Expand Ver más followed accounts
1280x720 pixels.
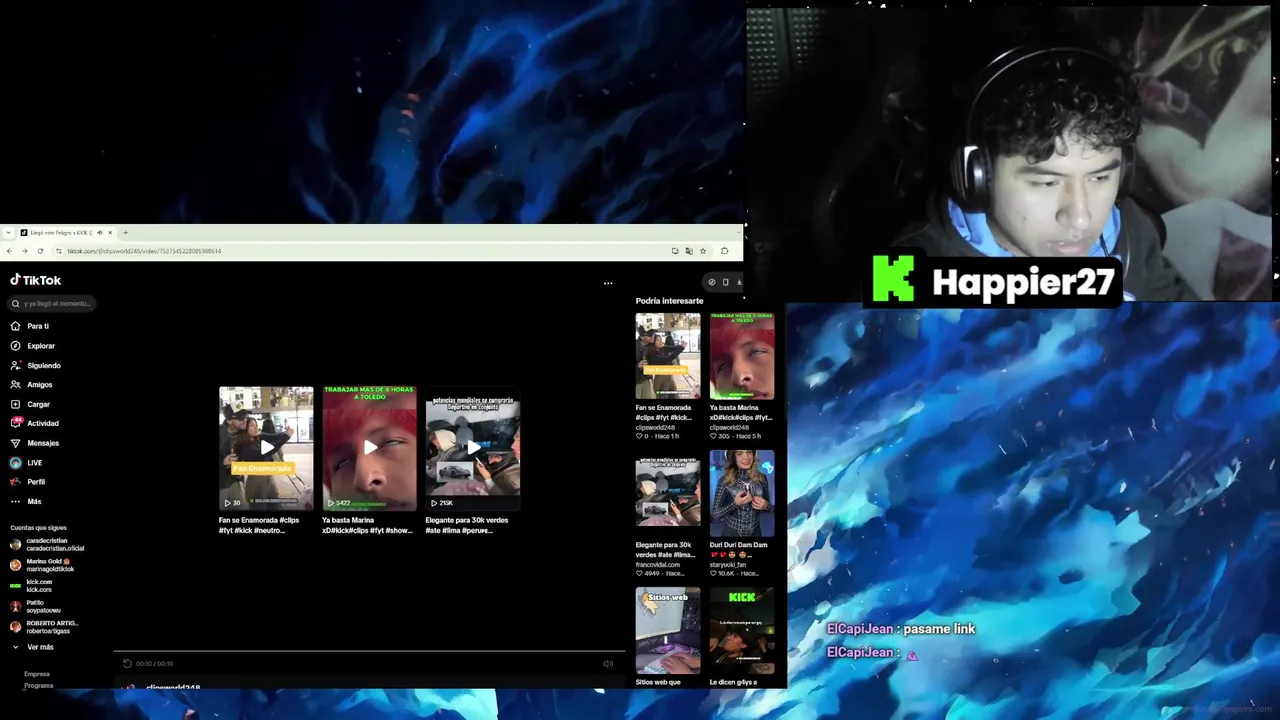click(33, 647)
